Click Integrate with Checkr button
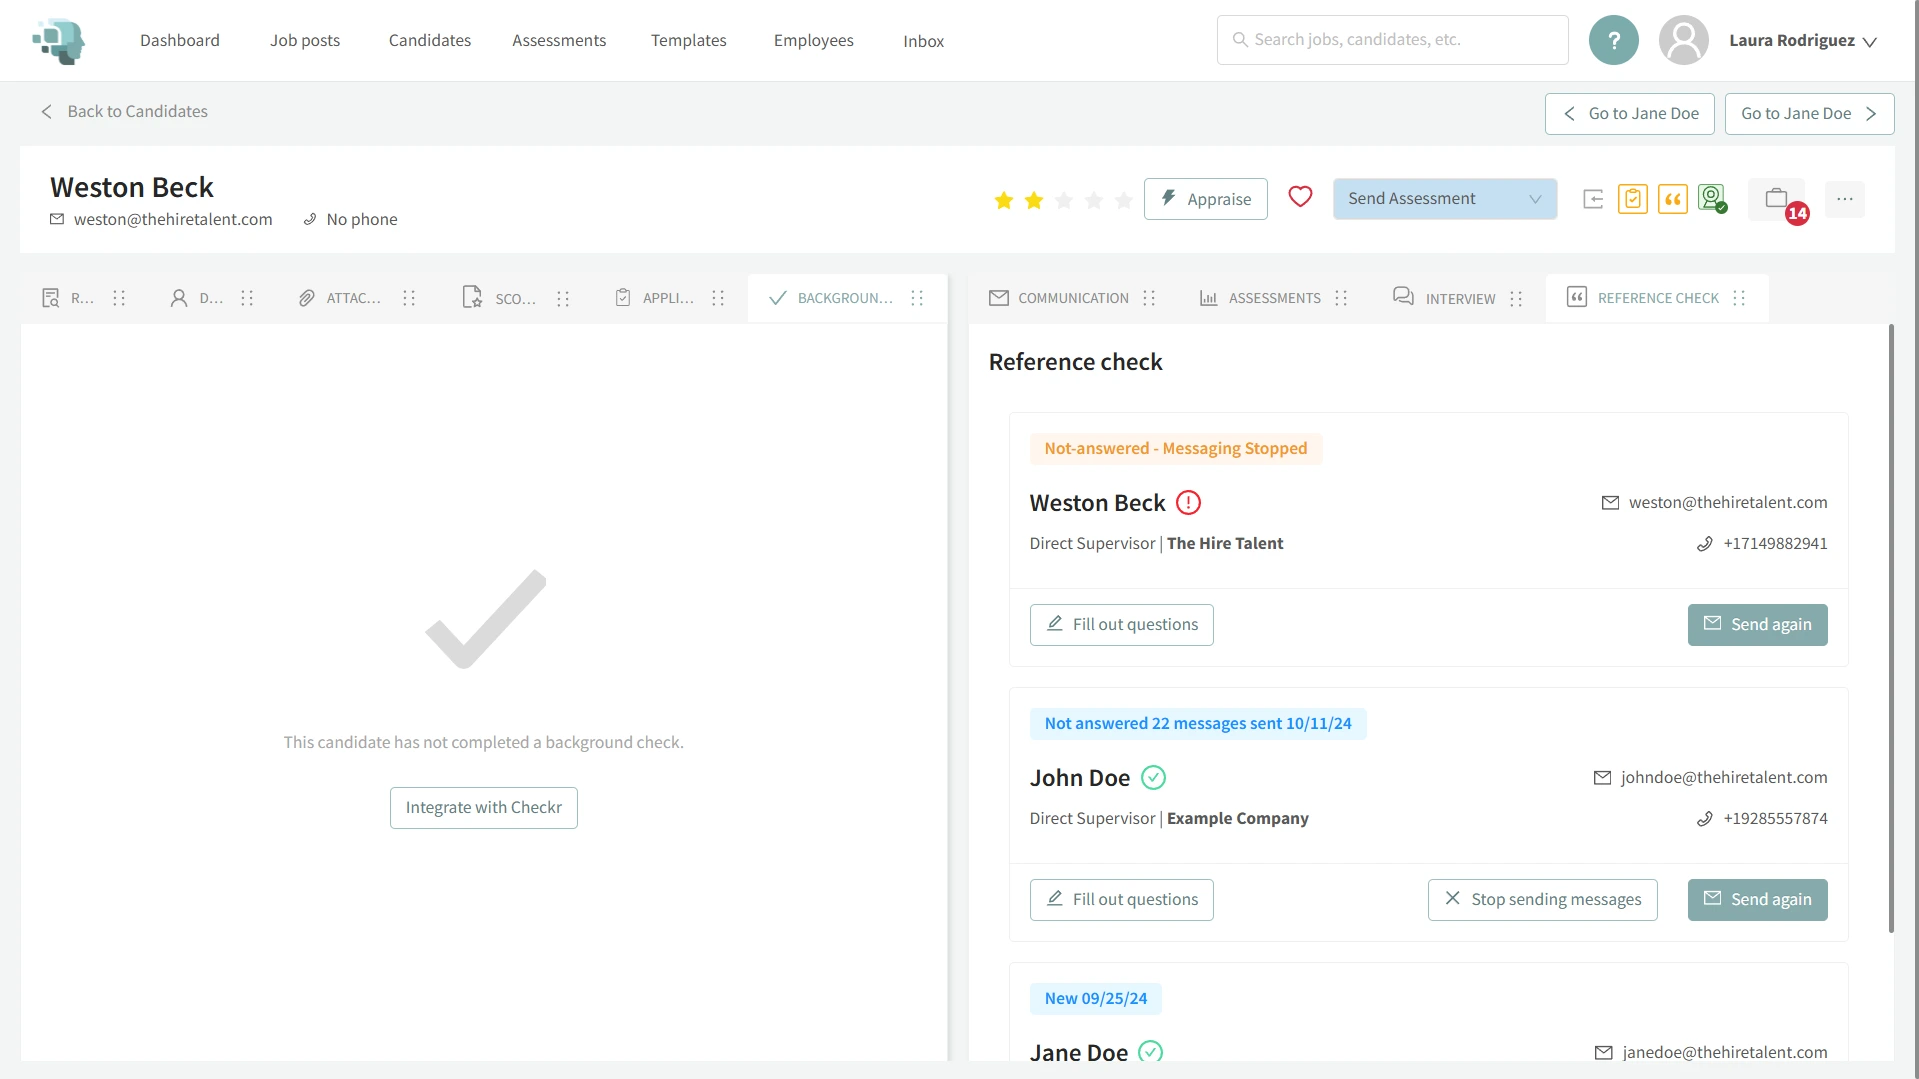Viewport: 1919px width, 1079px height. click(483, 808)
